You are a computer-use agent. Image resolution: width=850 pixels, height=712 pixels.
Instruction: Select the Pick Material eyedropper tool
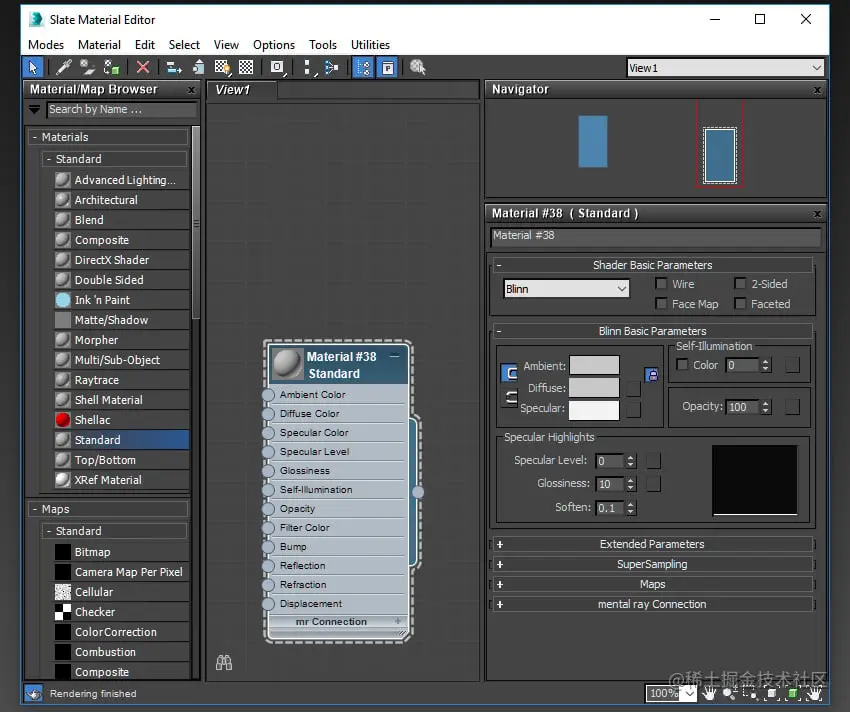point(63,66)
